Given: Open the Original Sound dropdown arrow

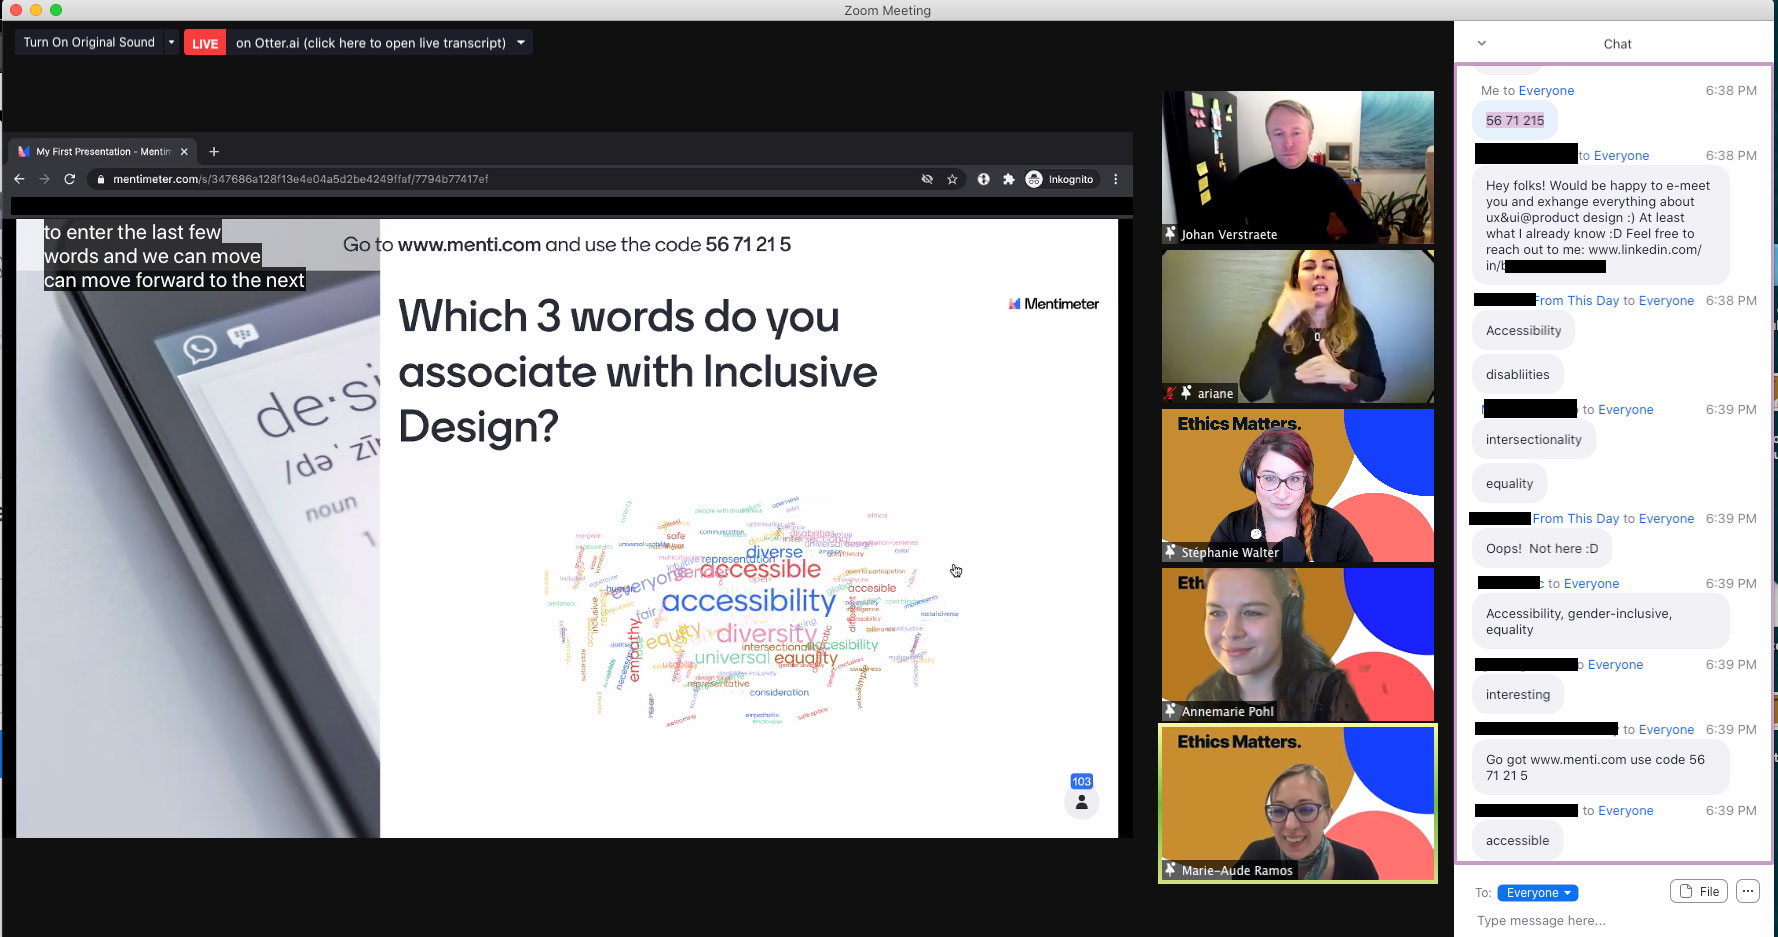Looking at the screenshot, I should (171, 42).
